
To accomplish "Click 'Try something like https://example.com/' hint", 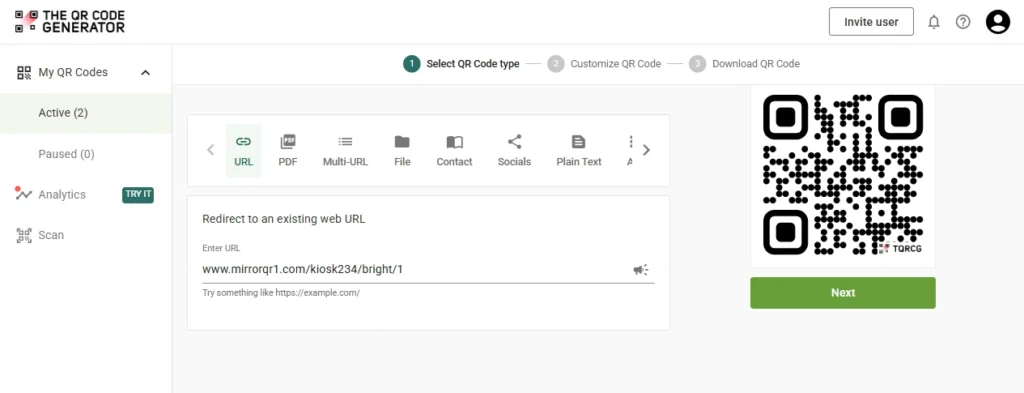I will click(x=281, y=293).
